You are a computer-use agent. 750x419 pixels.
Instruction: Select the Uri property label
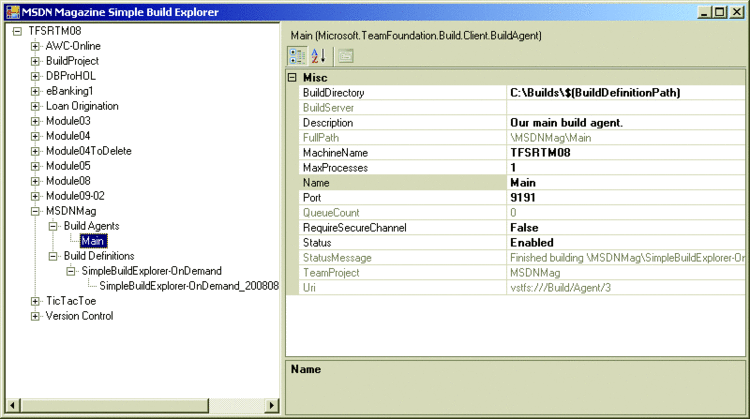click(x=309, y=287)
